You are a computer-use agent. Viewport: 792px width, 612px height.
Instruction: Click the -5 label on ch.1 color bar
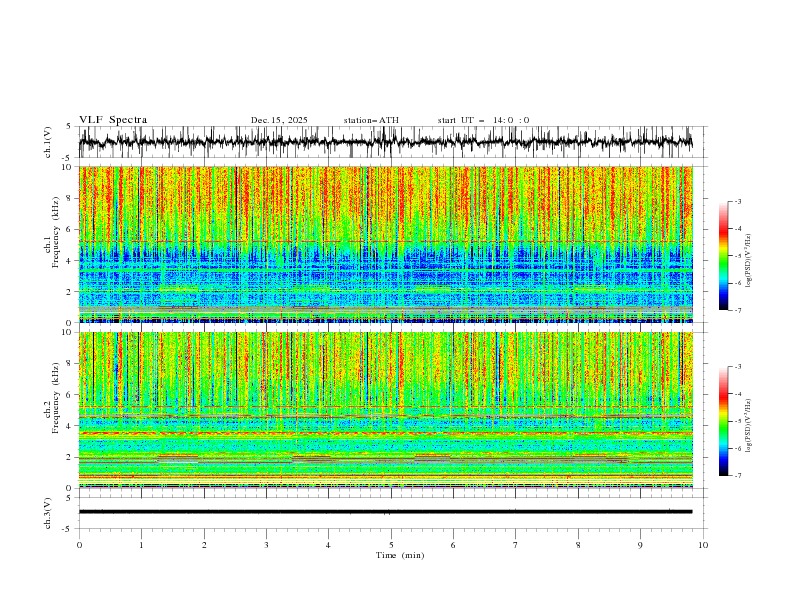[x=738, y=256]
